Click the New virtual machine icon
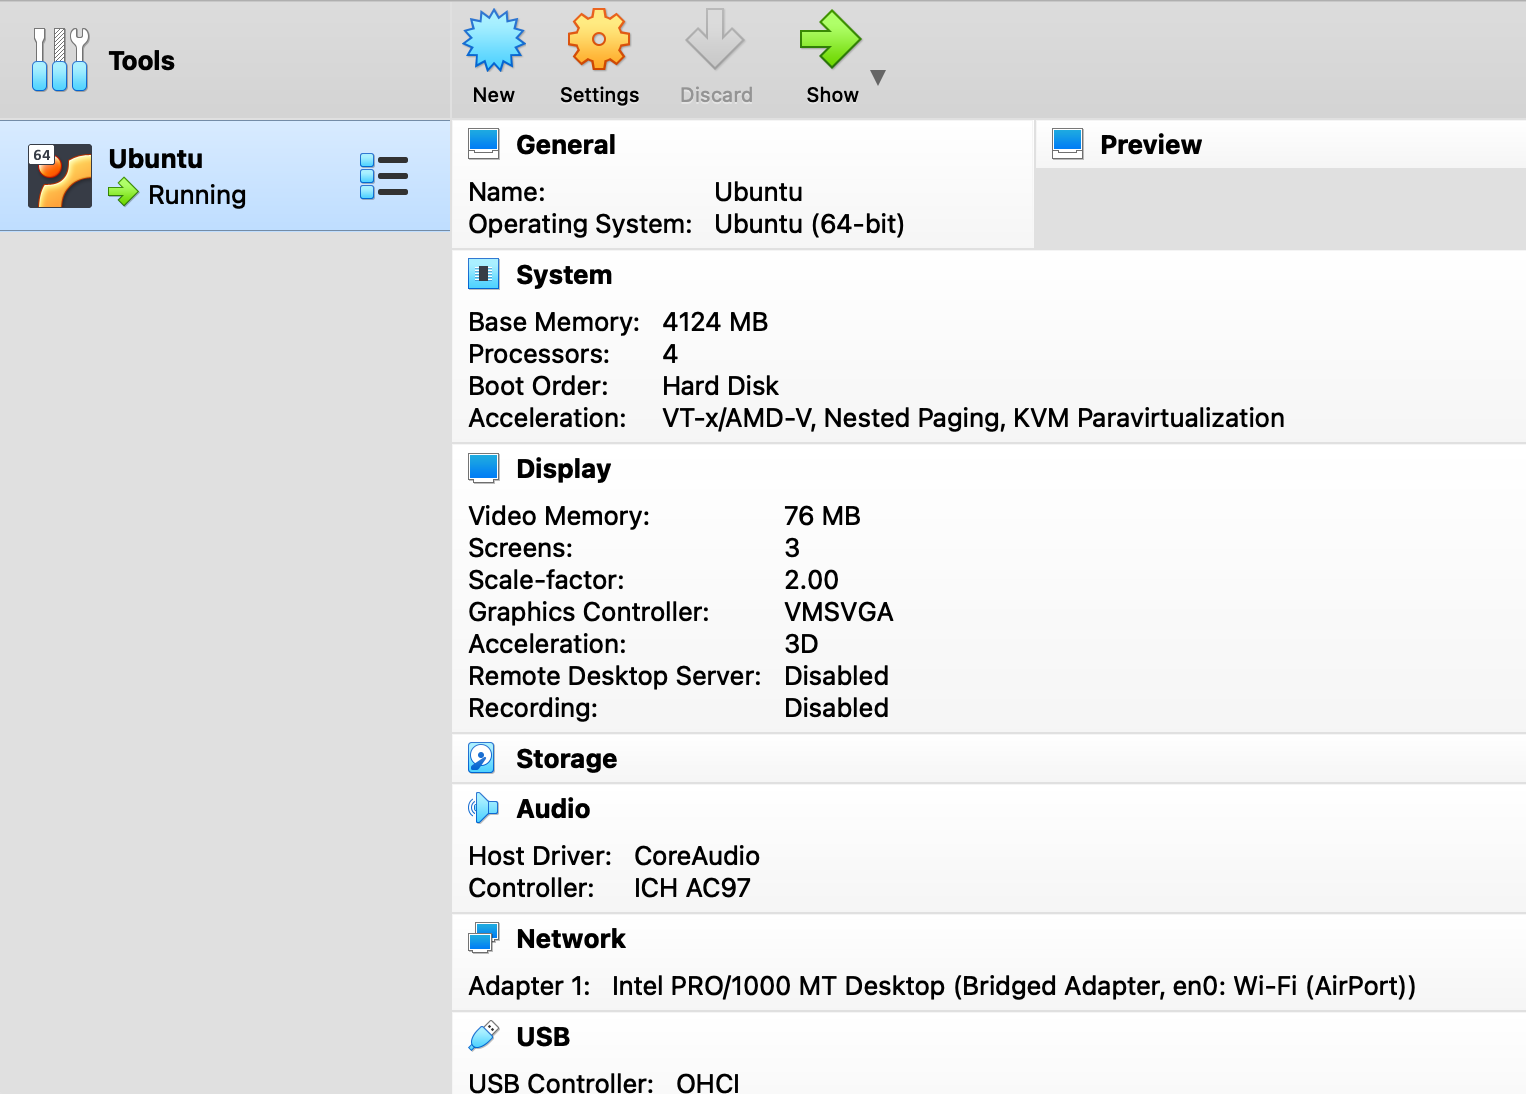 pyautogui.click(x=494, y=40)
